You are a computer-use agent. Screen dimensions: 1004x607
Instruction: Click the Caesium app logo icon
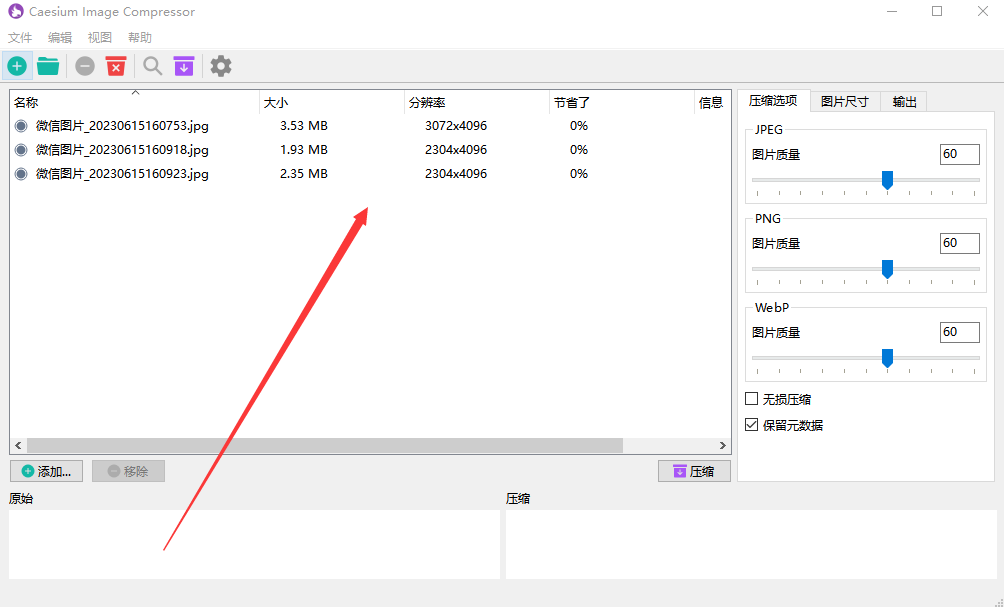(15, 12)
